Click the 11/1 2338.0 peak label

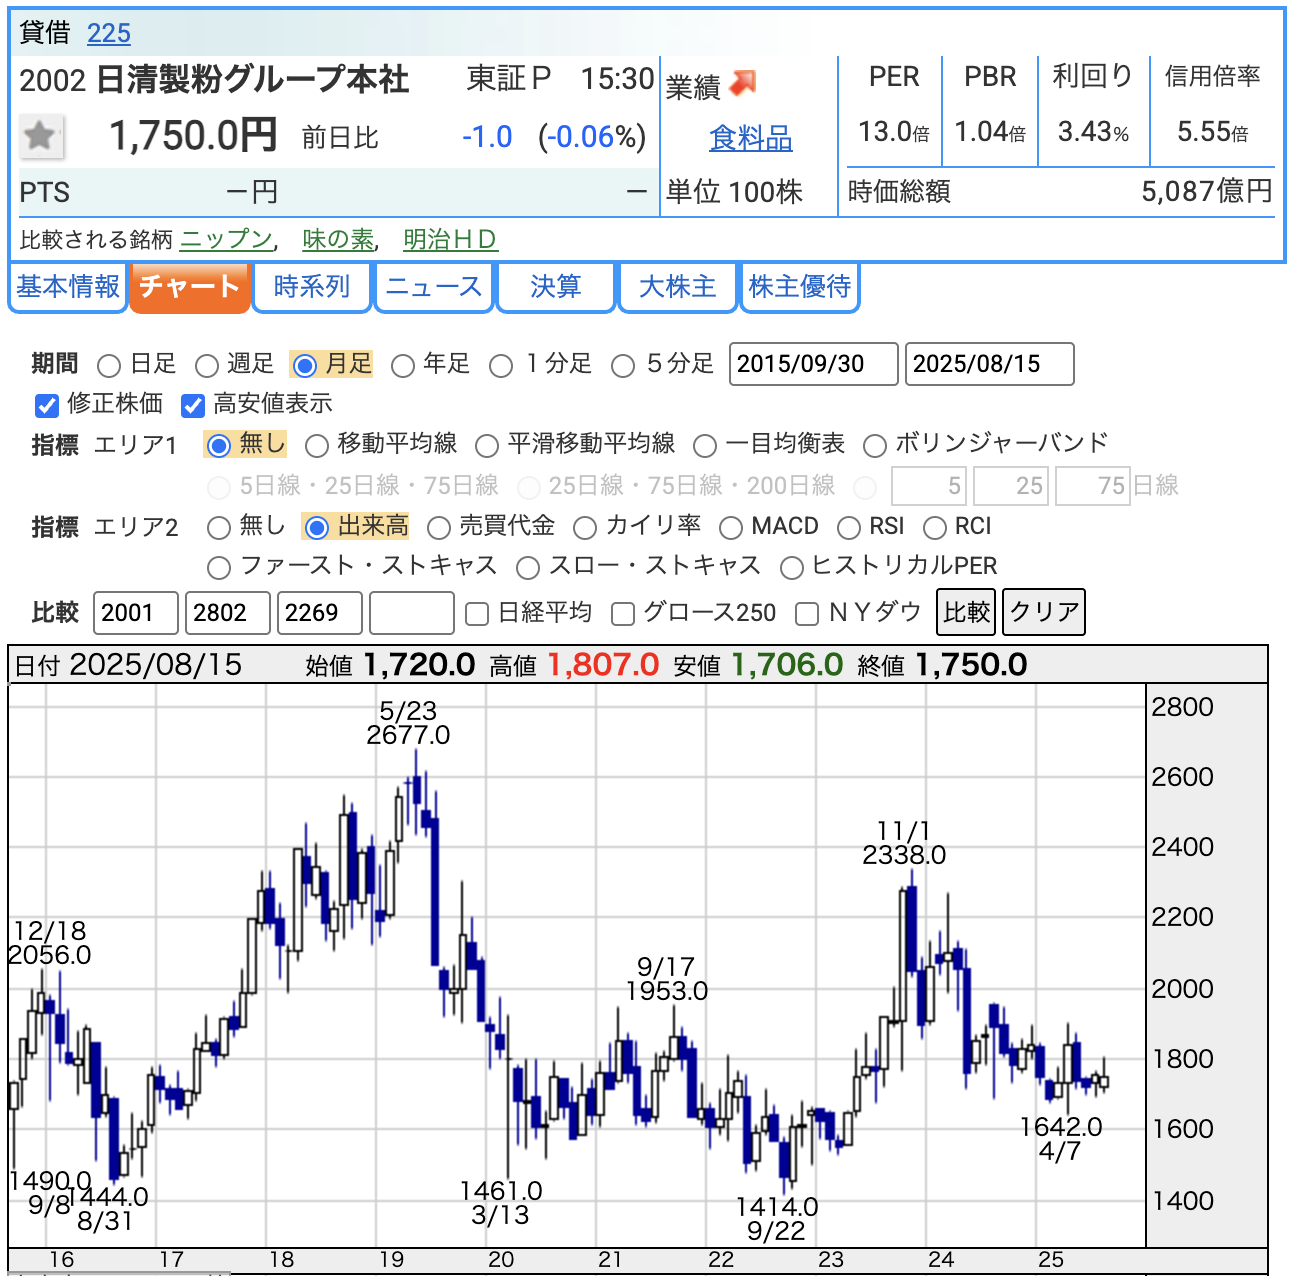(904, 843)
